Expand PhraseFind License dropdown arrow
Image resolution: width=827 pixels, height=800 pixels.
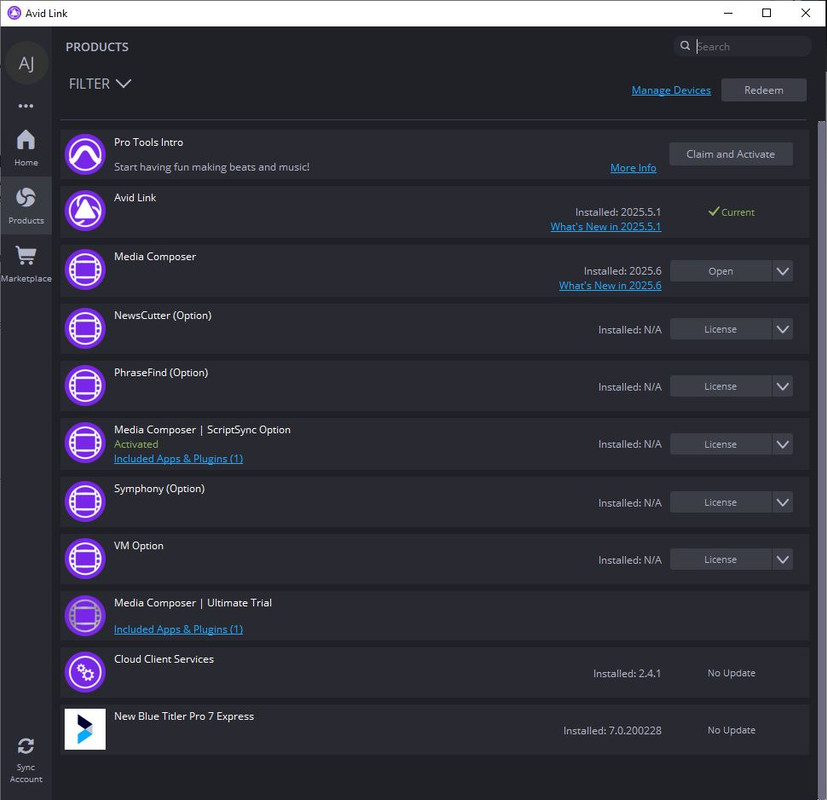783,387
